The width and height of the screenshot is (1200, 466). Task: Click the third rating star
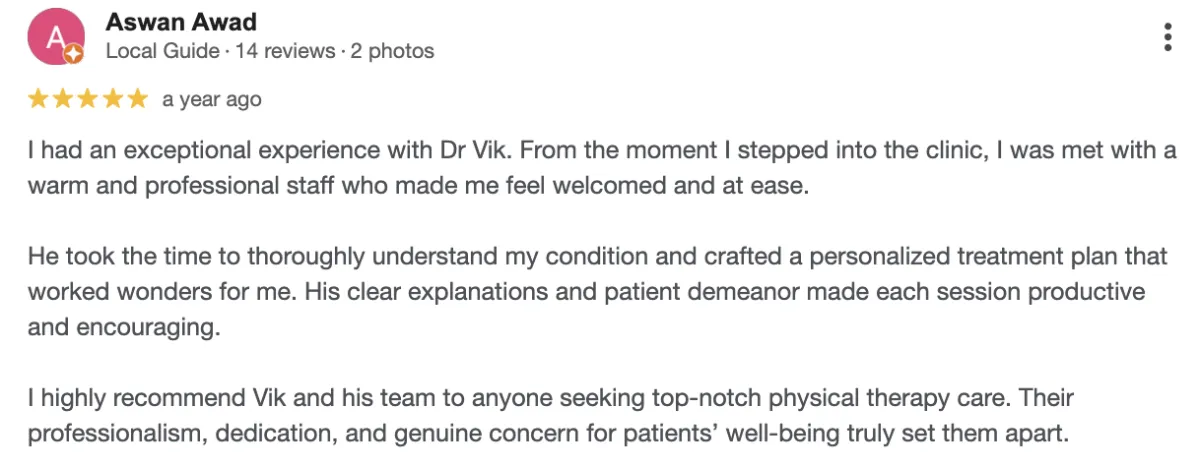pos(88,99)
